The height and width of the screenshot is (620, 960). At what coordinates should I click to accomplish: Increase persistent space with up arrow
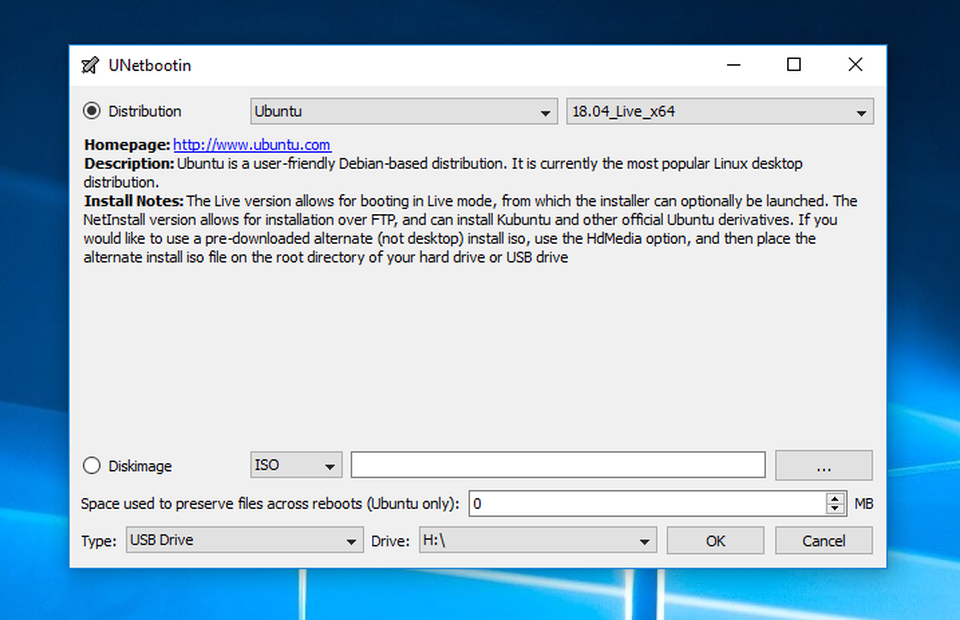835,498
